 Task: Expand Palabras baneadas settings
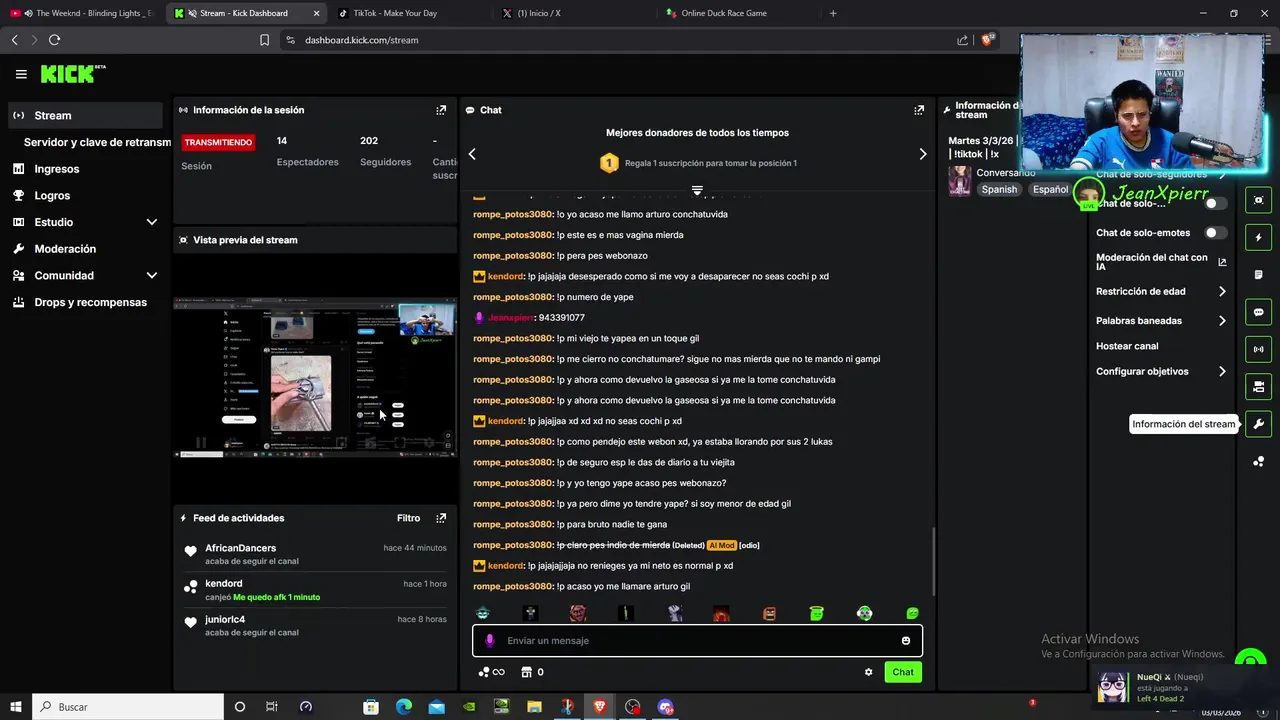1222,321
